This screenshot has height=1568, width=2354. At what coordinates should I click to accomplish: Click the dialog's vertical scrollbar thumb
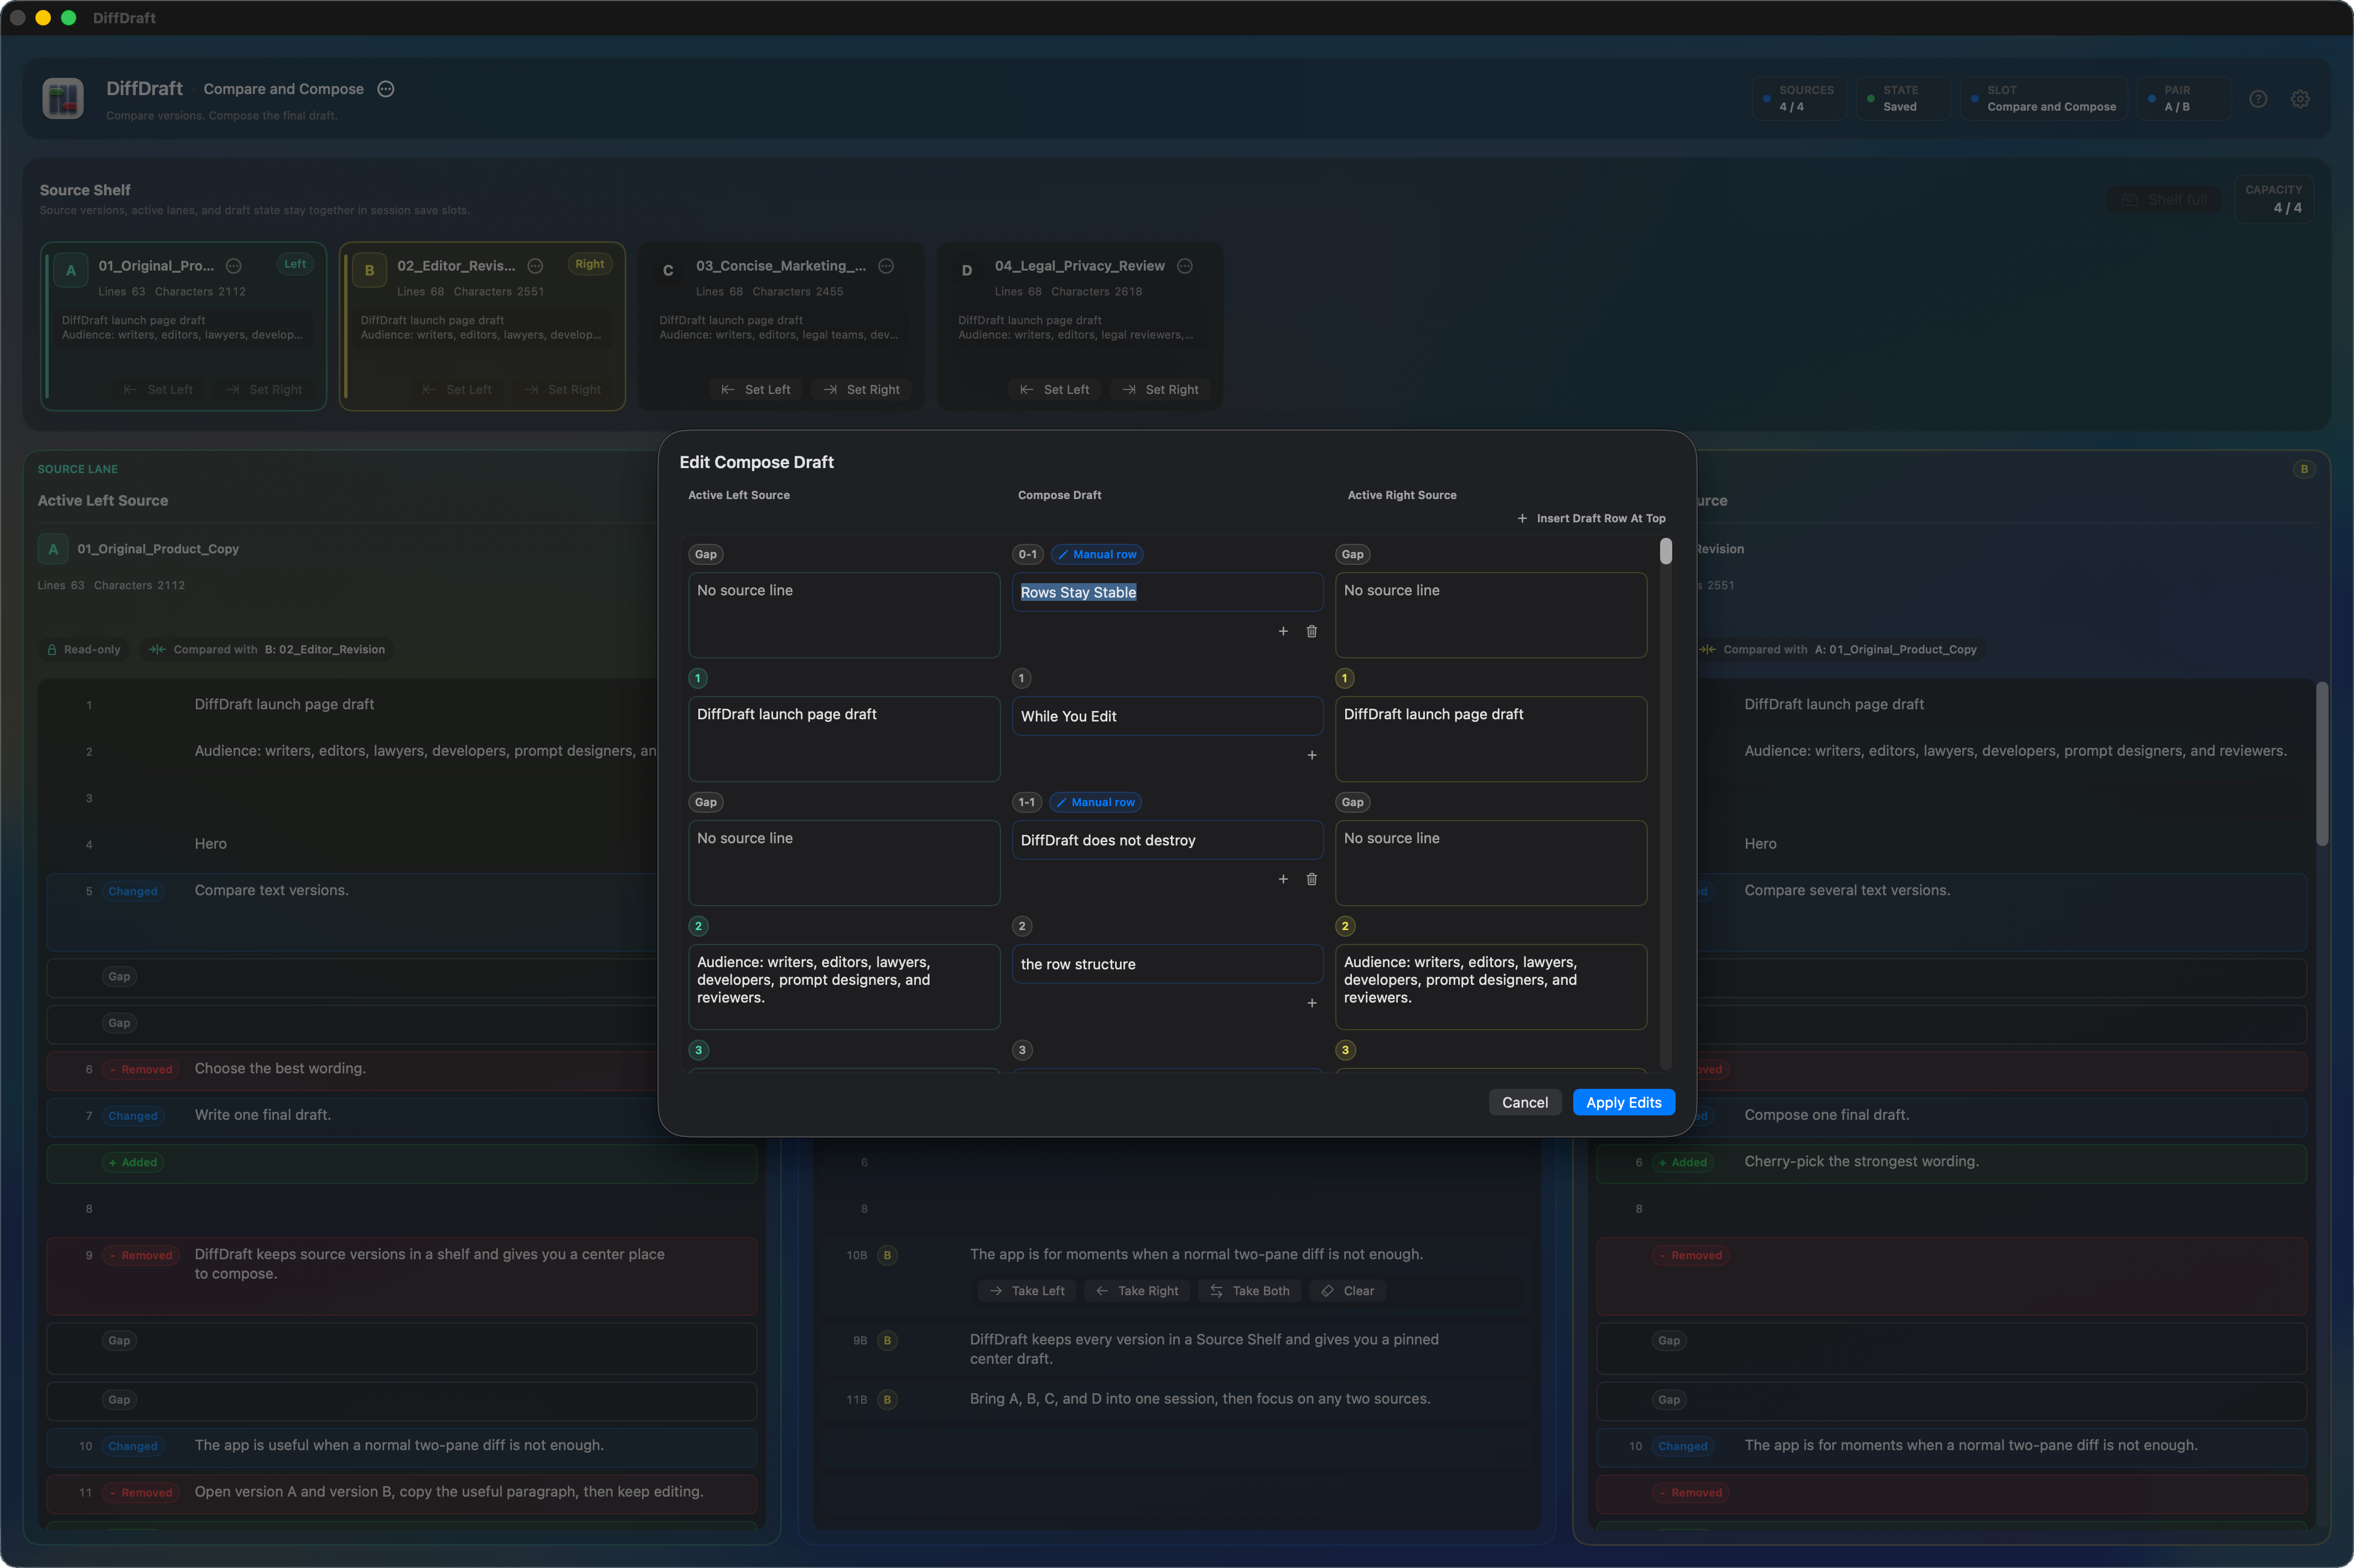click(x=1666, y=551)
